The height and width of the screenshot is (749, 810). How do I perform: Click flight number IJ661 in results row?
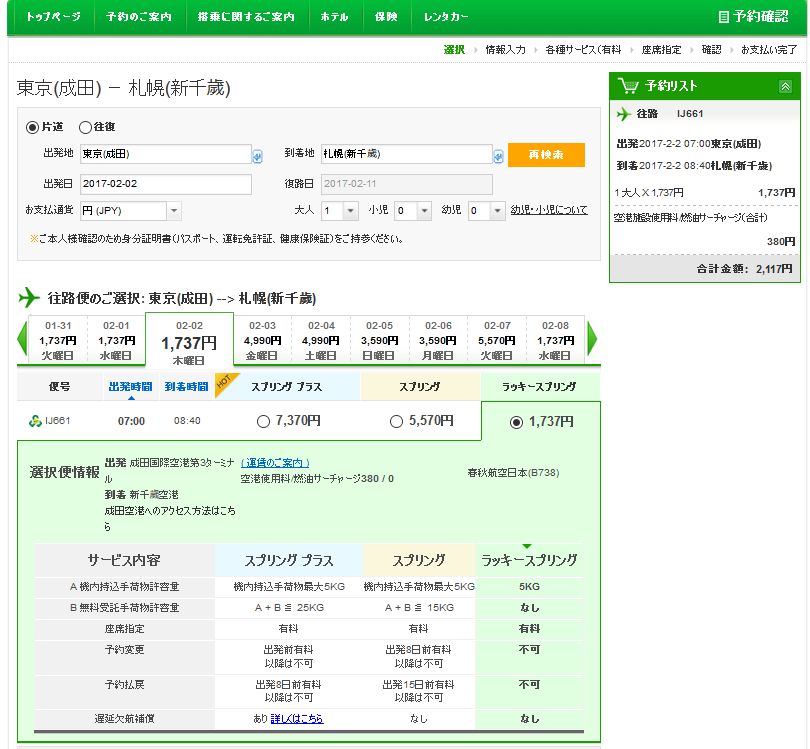pyautogui.click(x=57, y=420)
